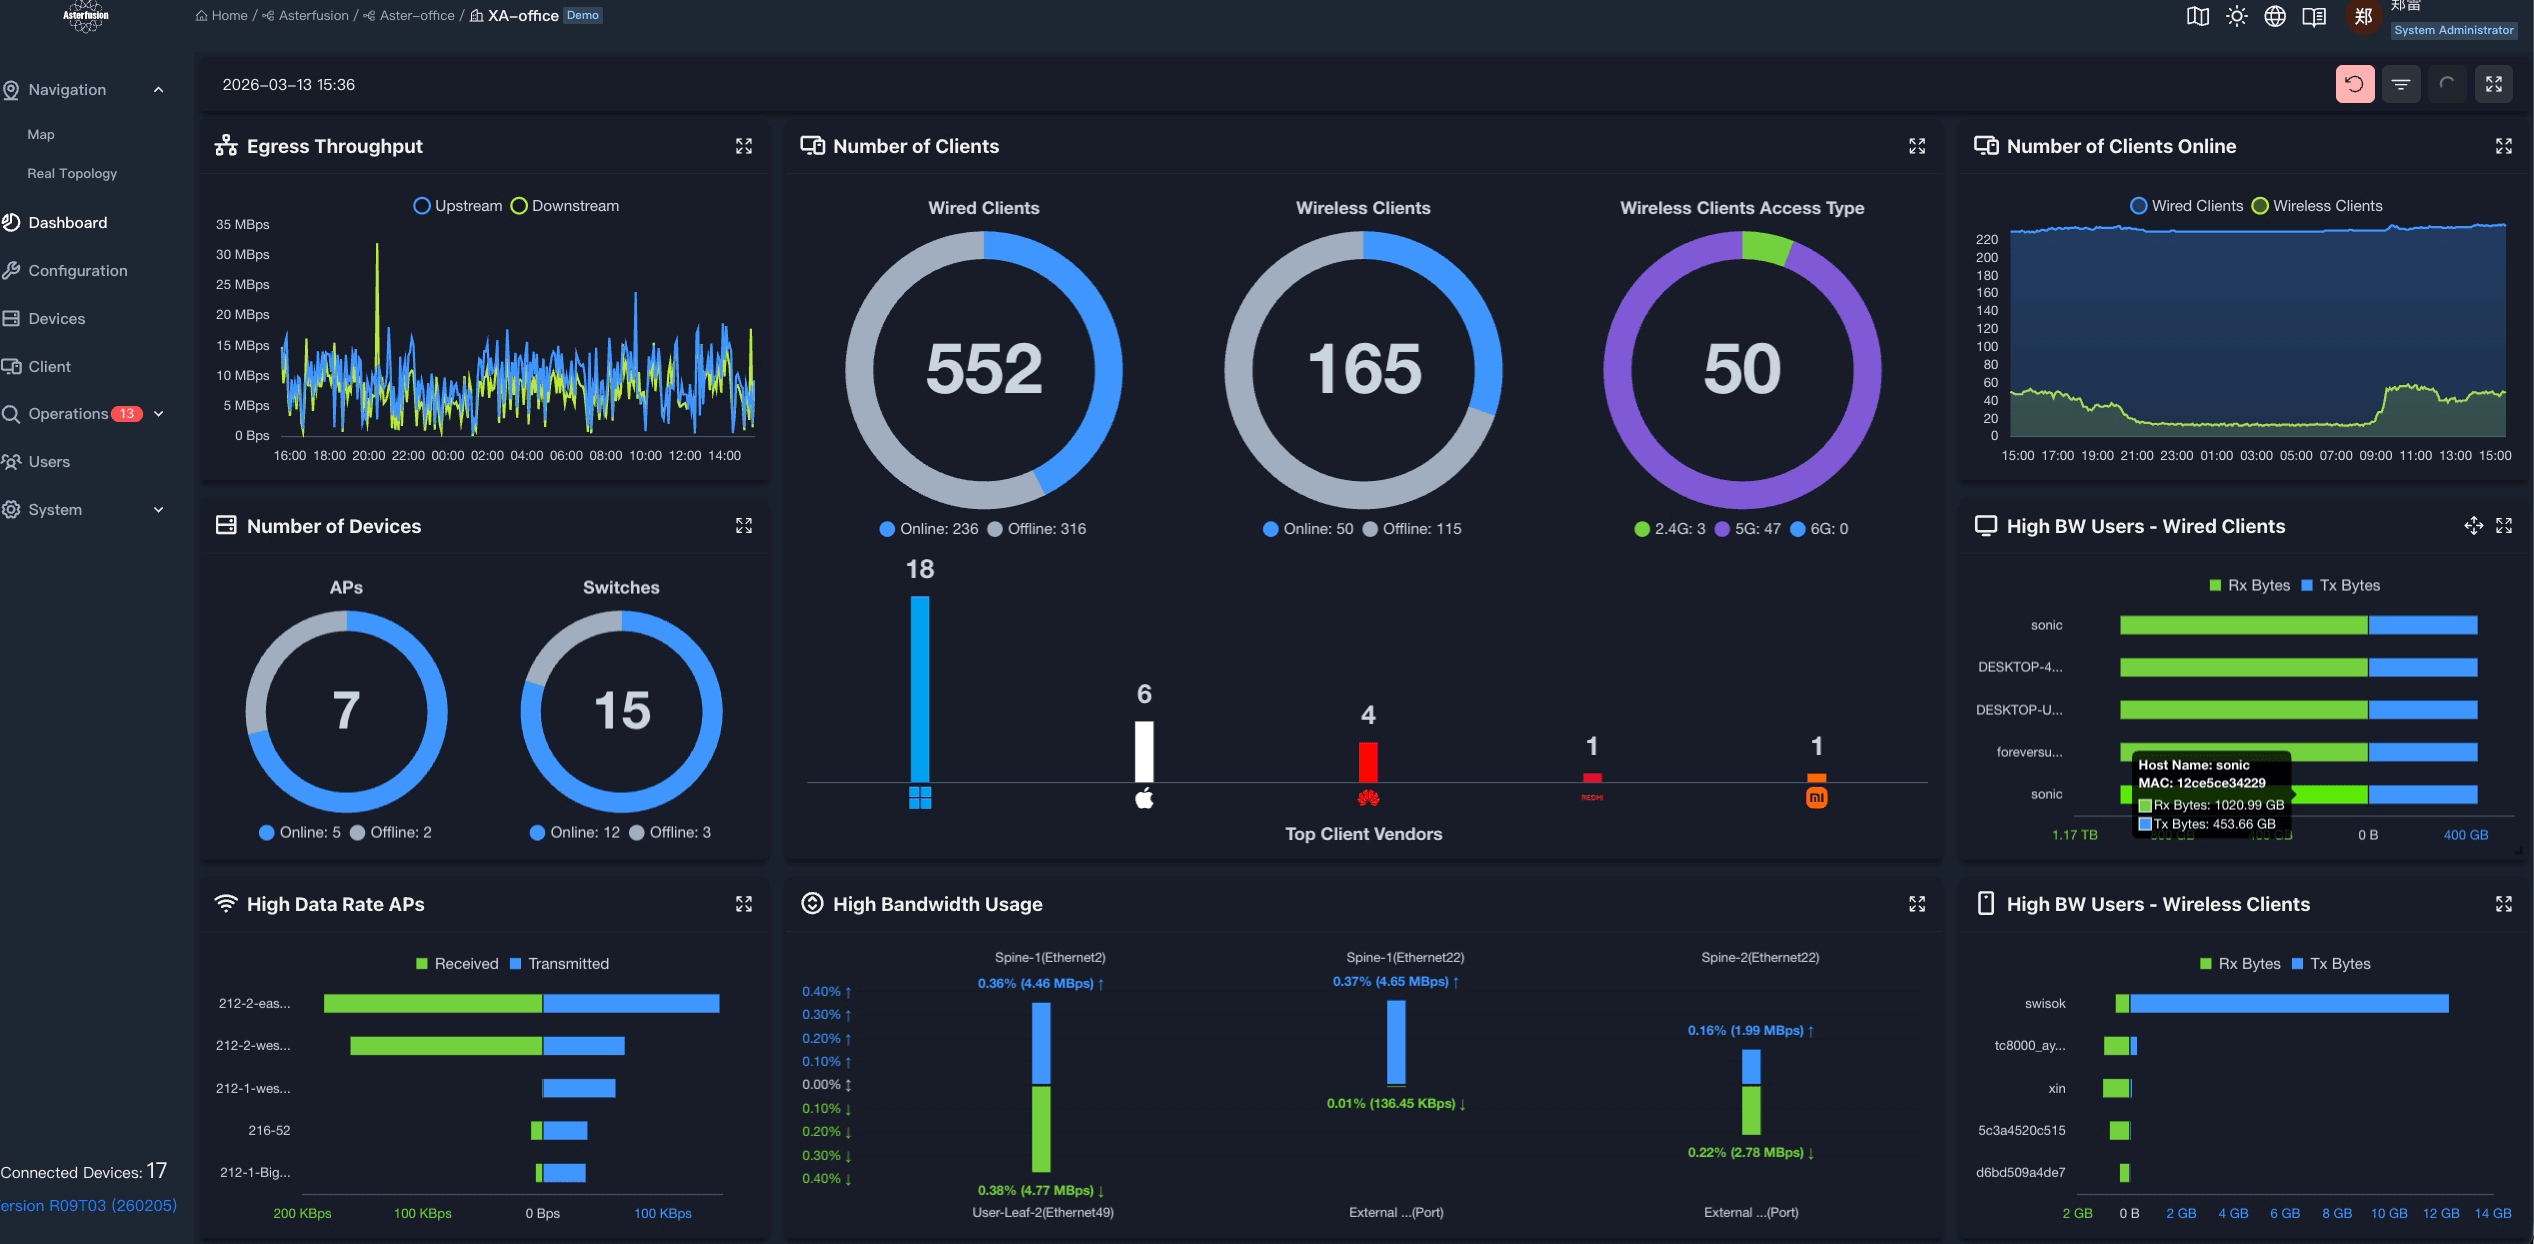Expand Egress Throughput widget to fullscreen
The width and height of the screenshot is (2534, 1244).
[744, 146]
